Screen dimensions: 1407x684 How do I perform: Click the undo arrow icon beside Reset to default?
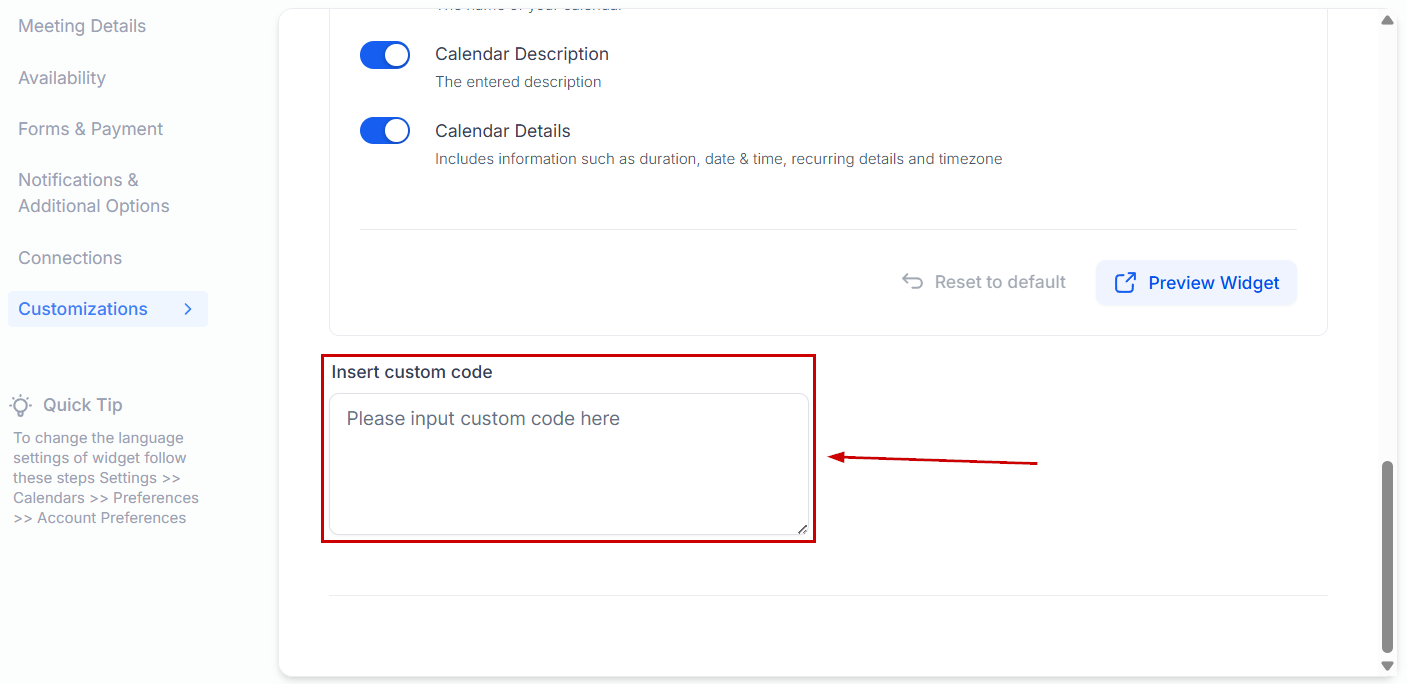(x=912, y=282)
